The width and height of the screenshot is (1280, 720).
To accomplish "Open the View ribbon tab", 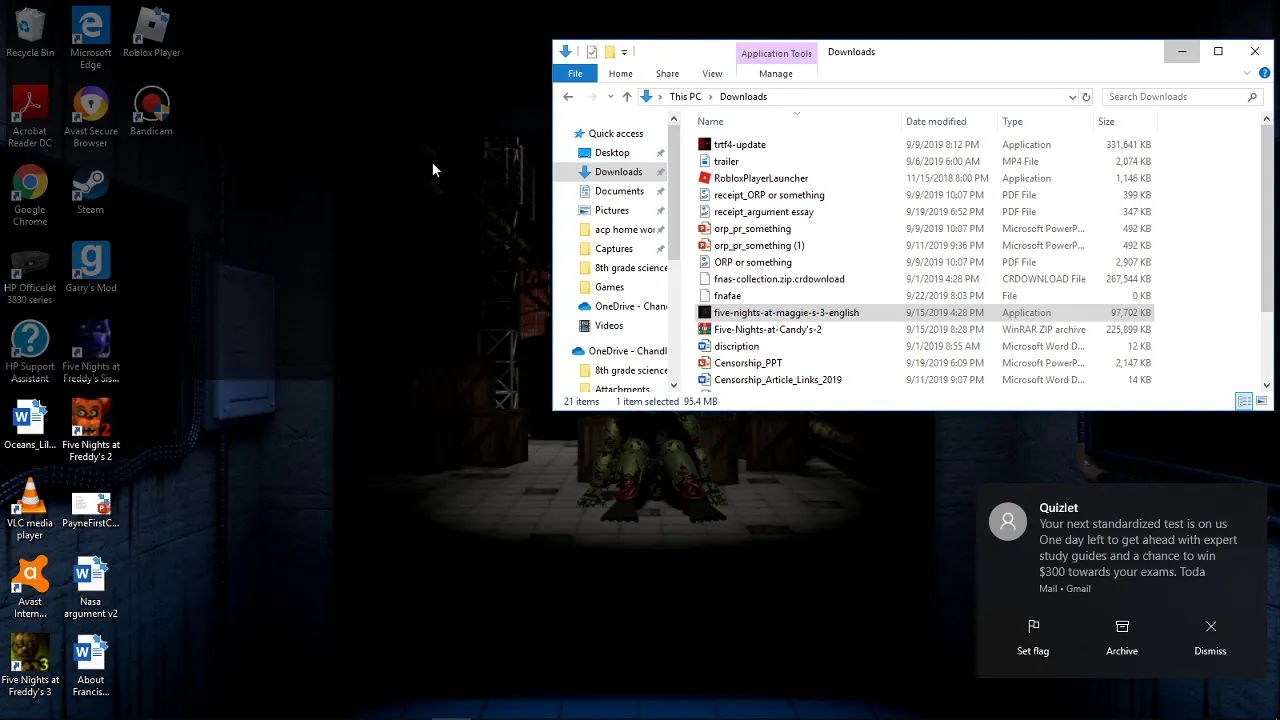I will tap(712, 73).
